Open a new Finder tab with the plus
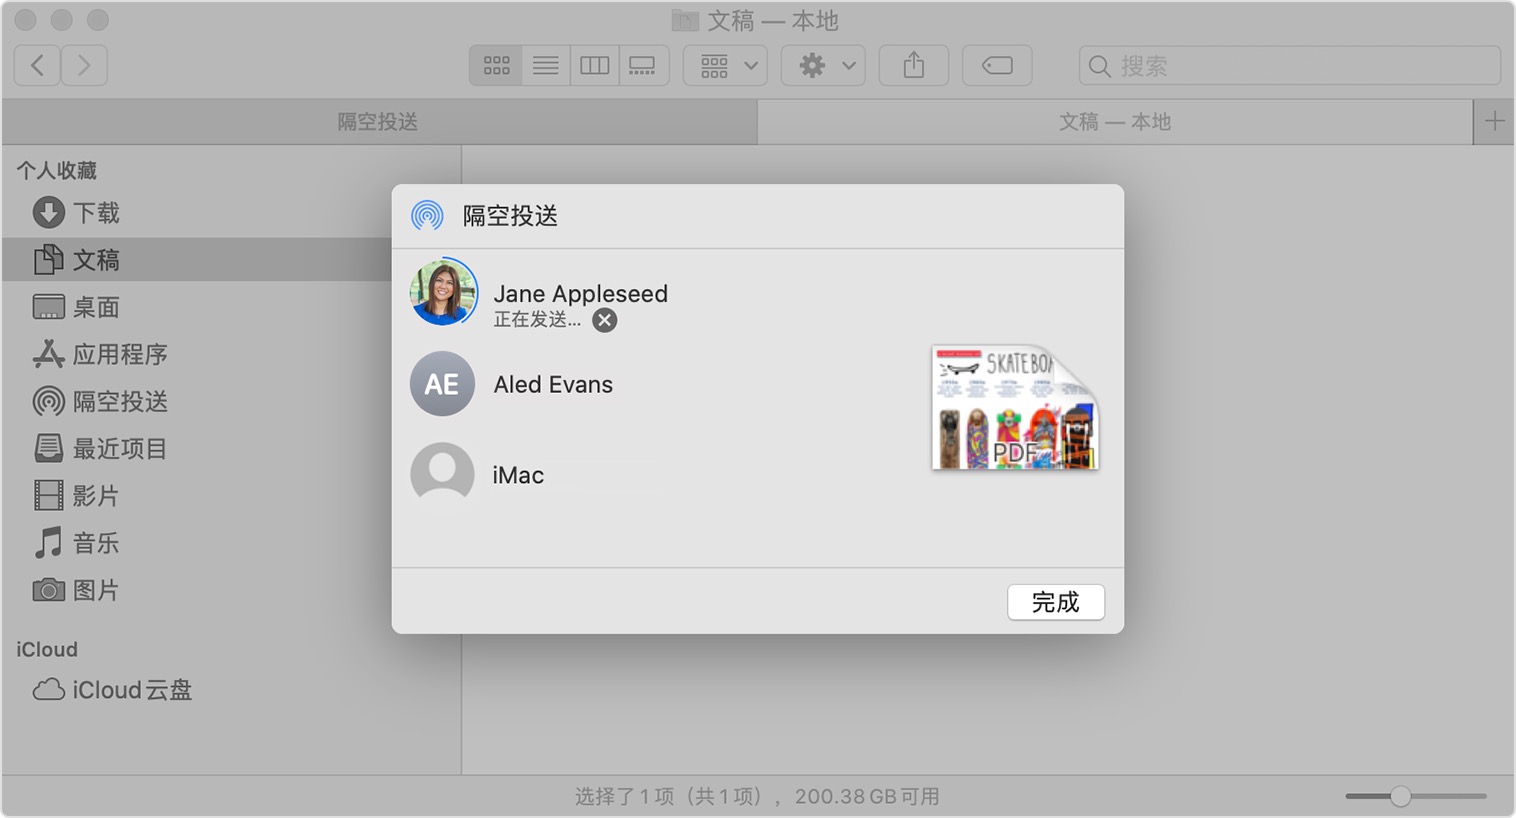 pyautogui.click(x=1493, y=121)
